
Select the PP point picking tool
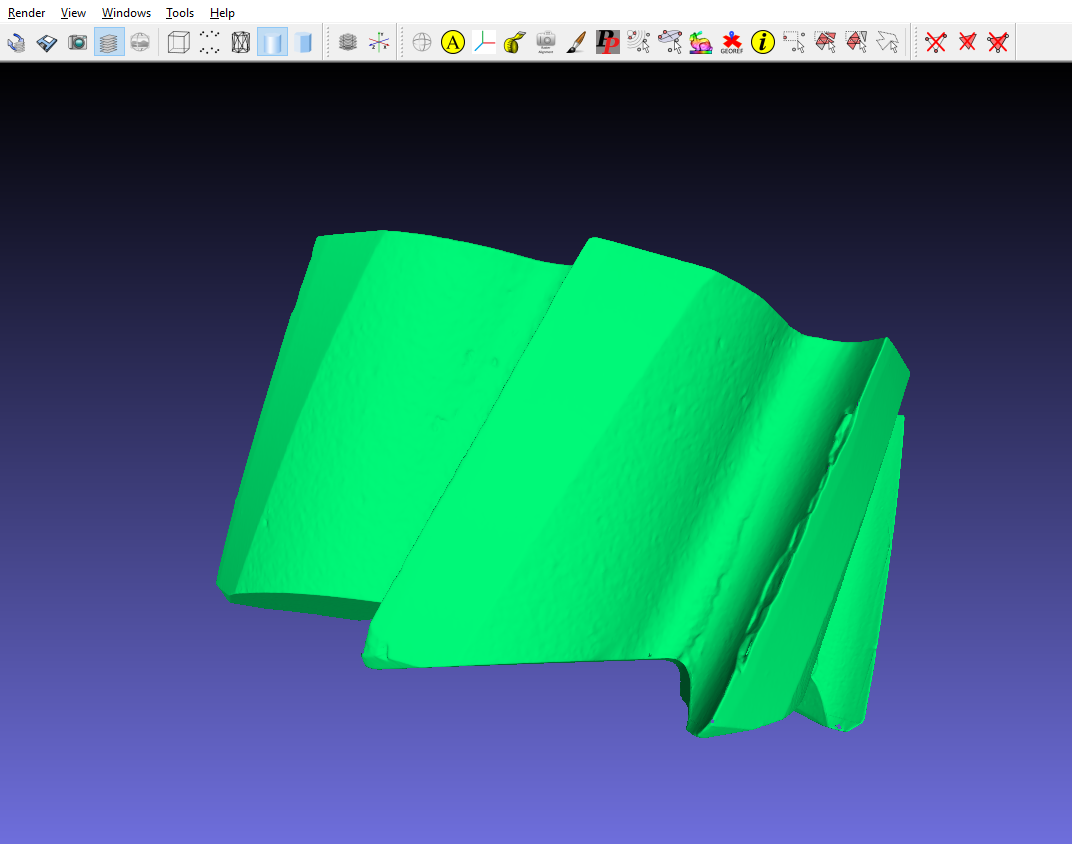(607, 42)
